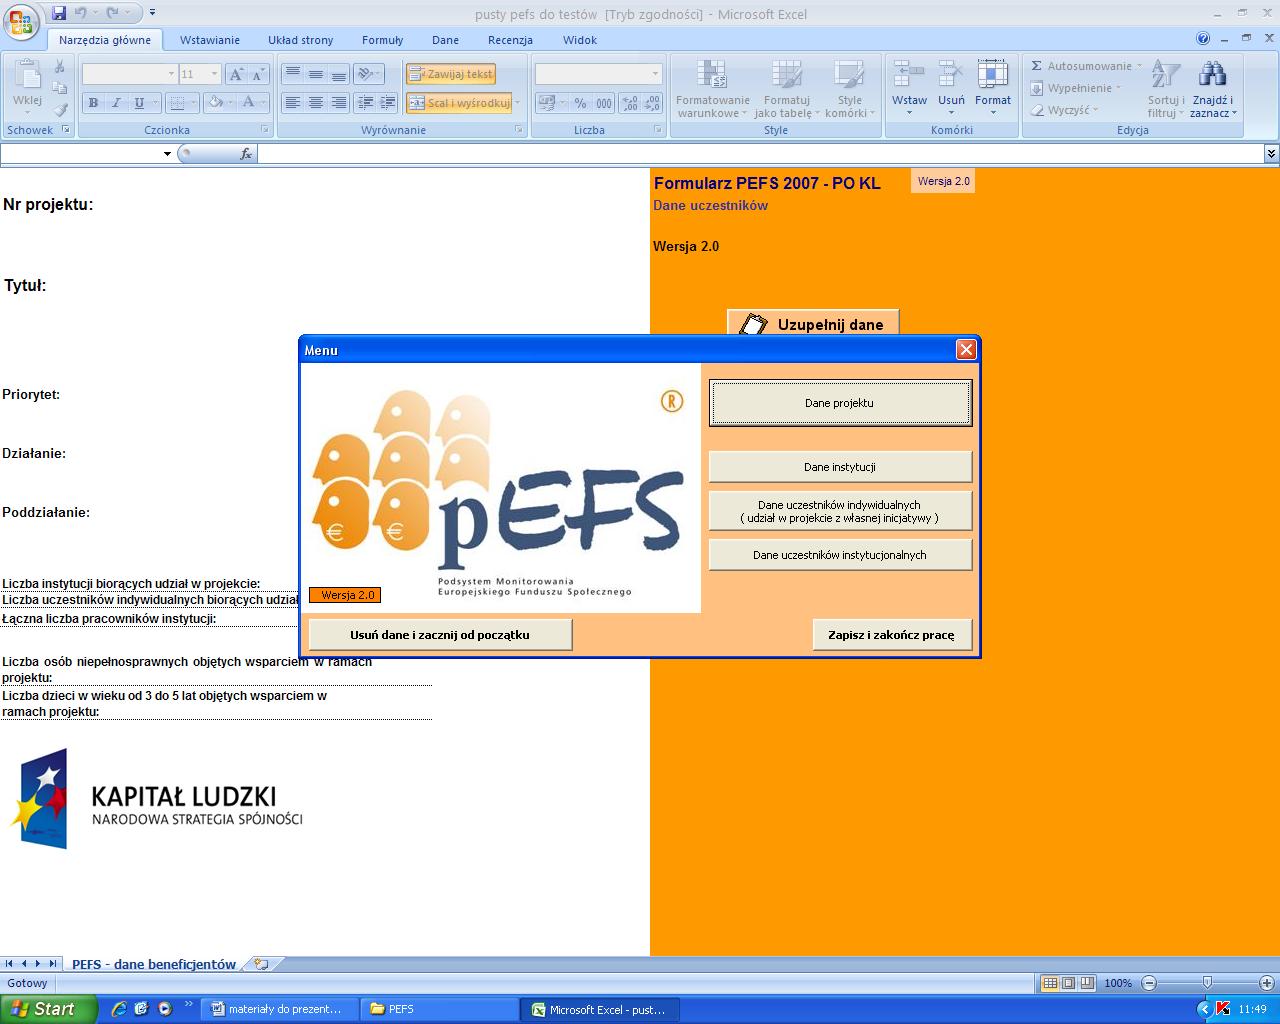Close the Menu dialog
Screen dimensions: 1280x1024
tap(966, 349)
